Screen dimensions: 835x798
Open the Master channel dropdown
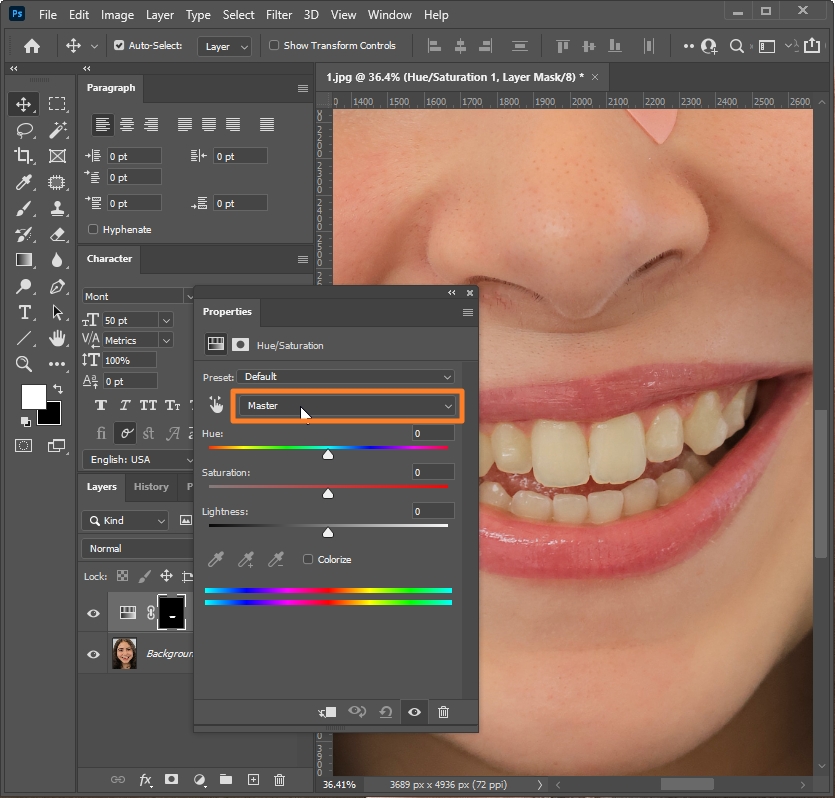coord(346,406)
